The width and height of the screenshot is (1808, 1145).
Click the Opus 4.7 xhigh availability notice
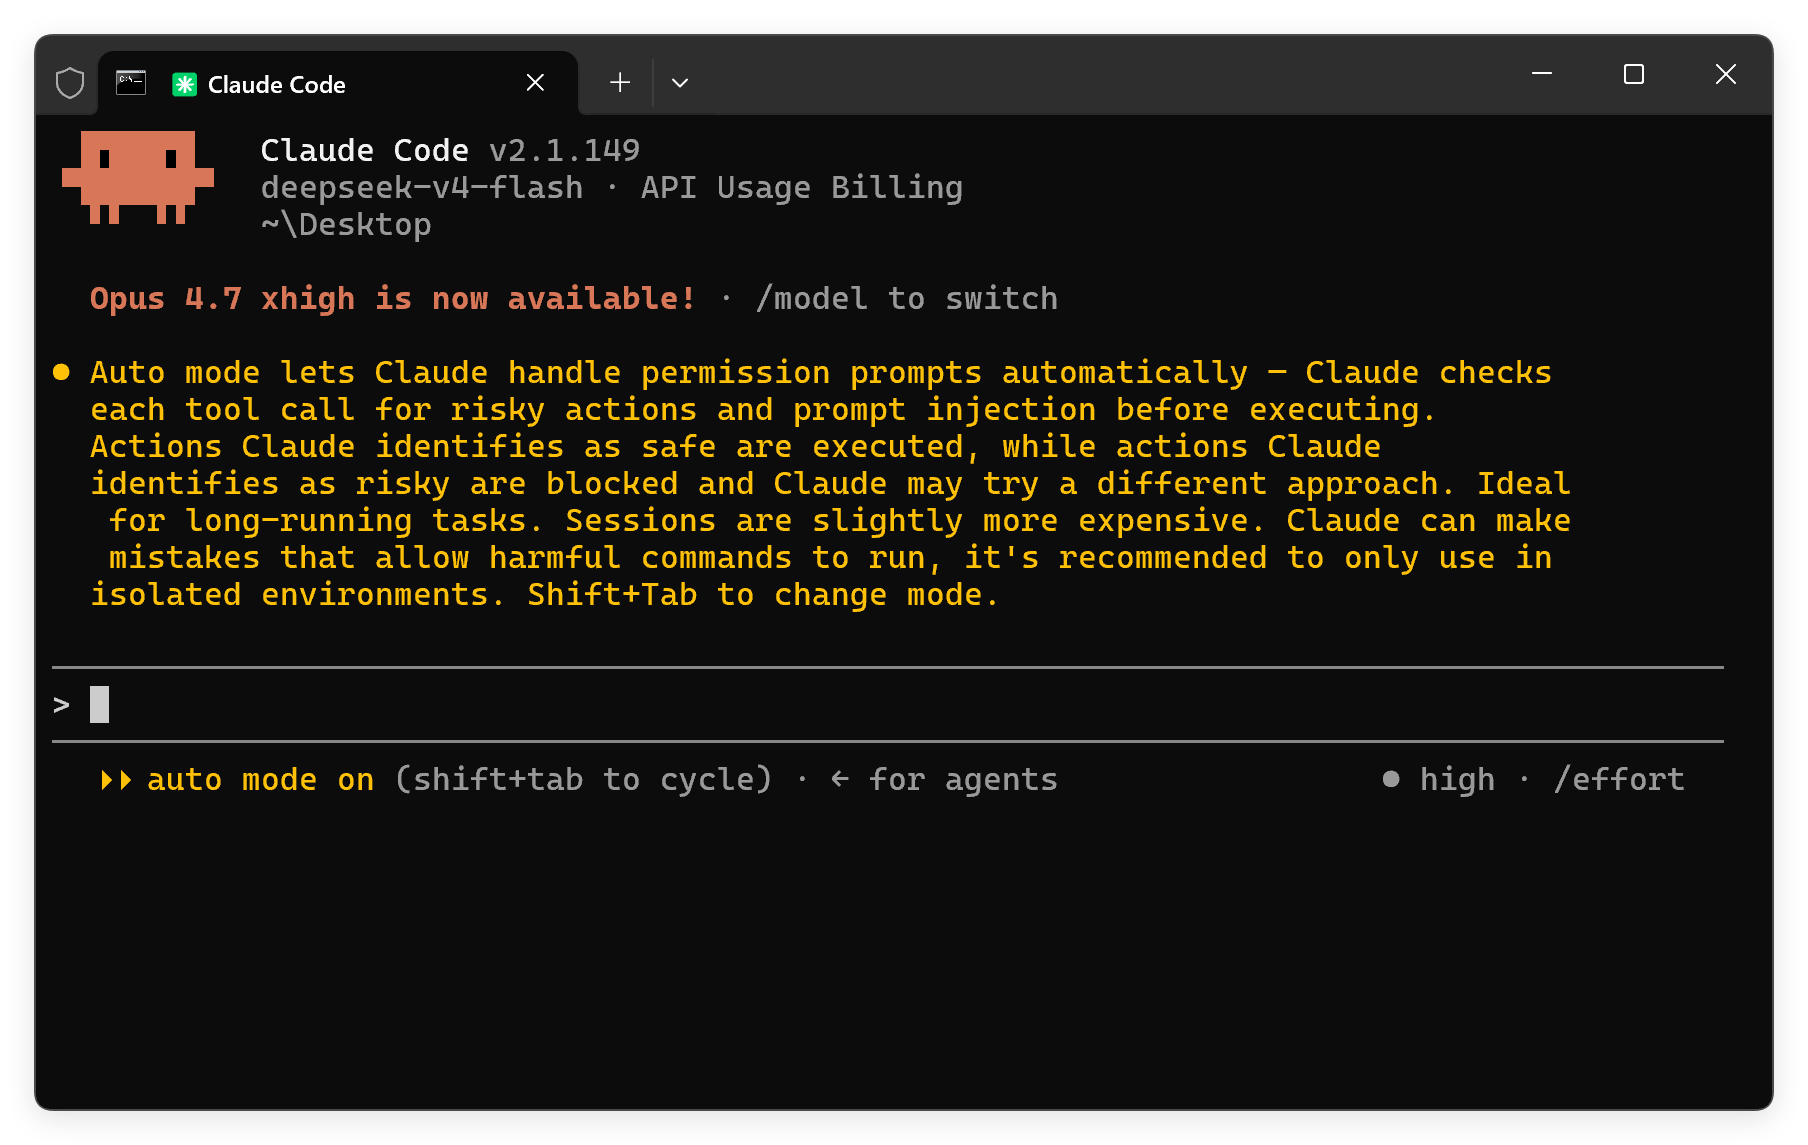click(393, 299)
